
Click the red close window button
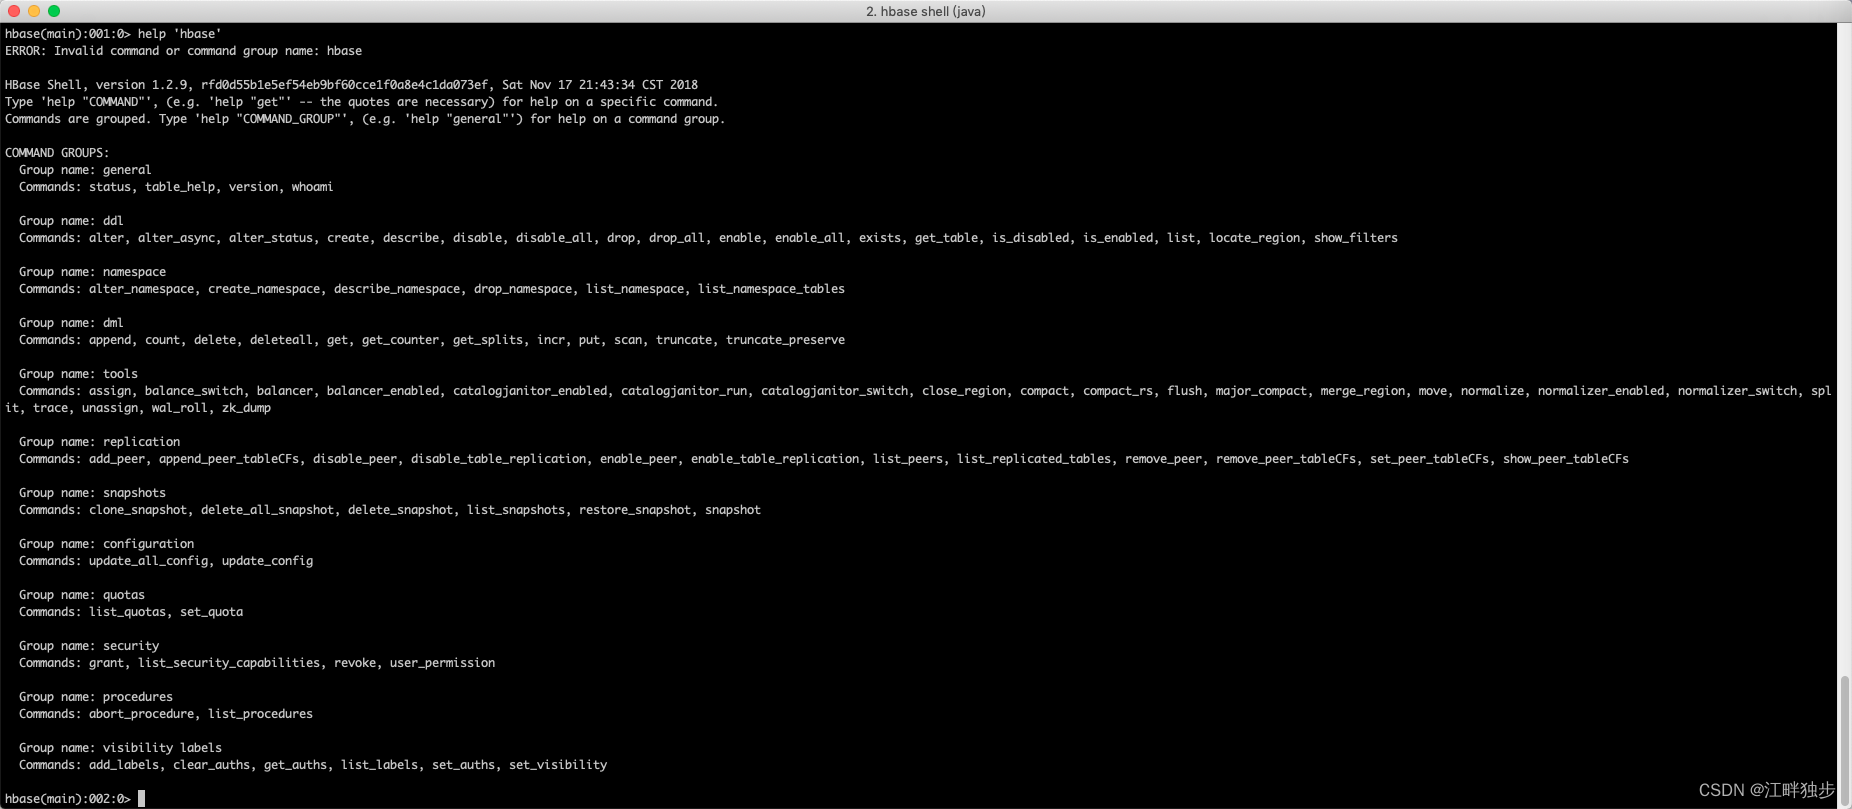[x=14, y=11]
